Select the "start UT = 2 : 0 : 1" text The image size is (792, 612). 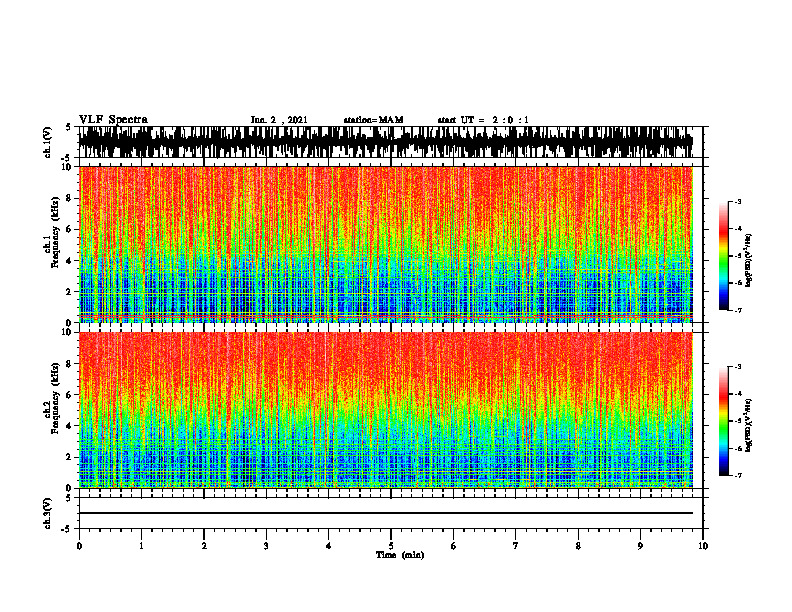pyautogui.click(x=483, y=120)
